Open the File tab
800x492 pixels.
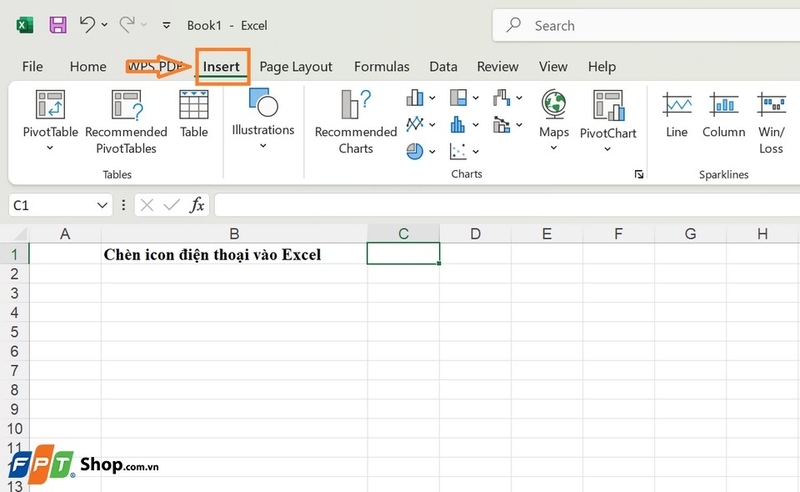coord(32,66)
